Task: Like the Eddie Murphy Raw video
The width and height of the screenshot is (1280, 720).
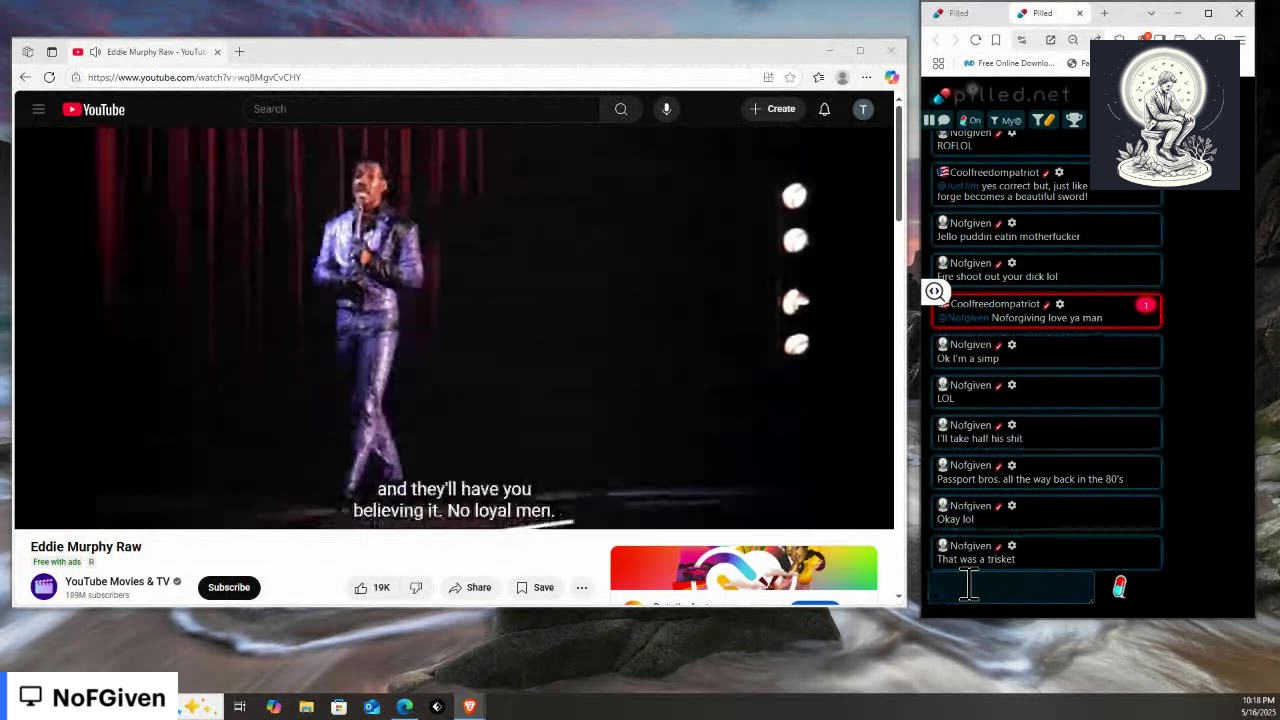Action: click(371, 588)
